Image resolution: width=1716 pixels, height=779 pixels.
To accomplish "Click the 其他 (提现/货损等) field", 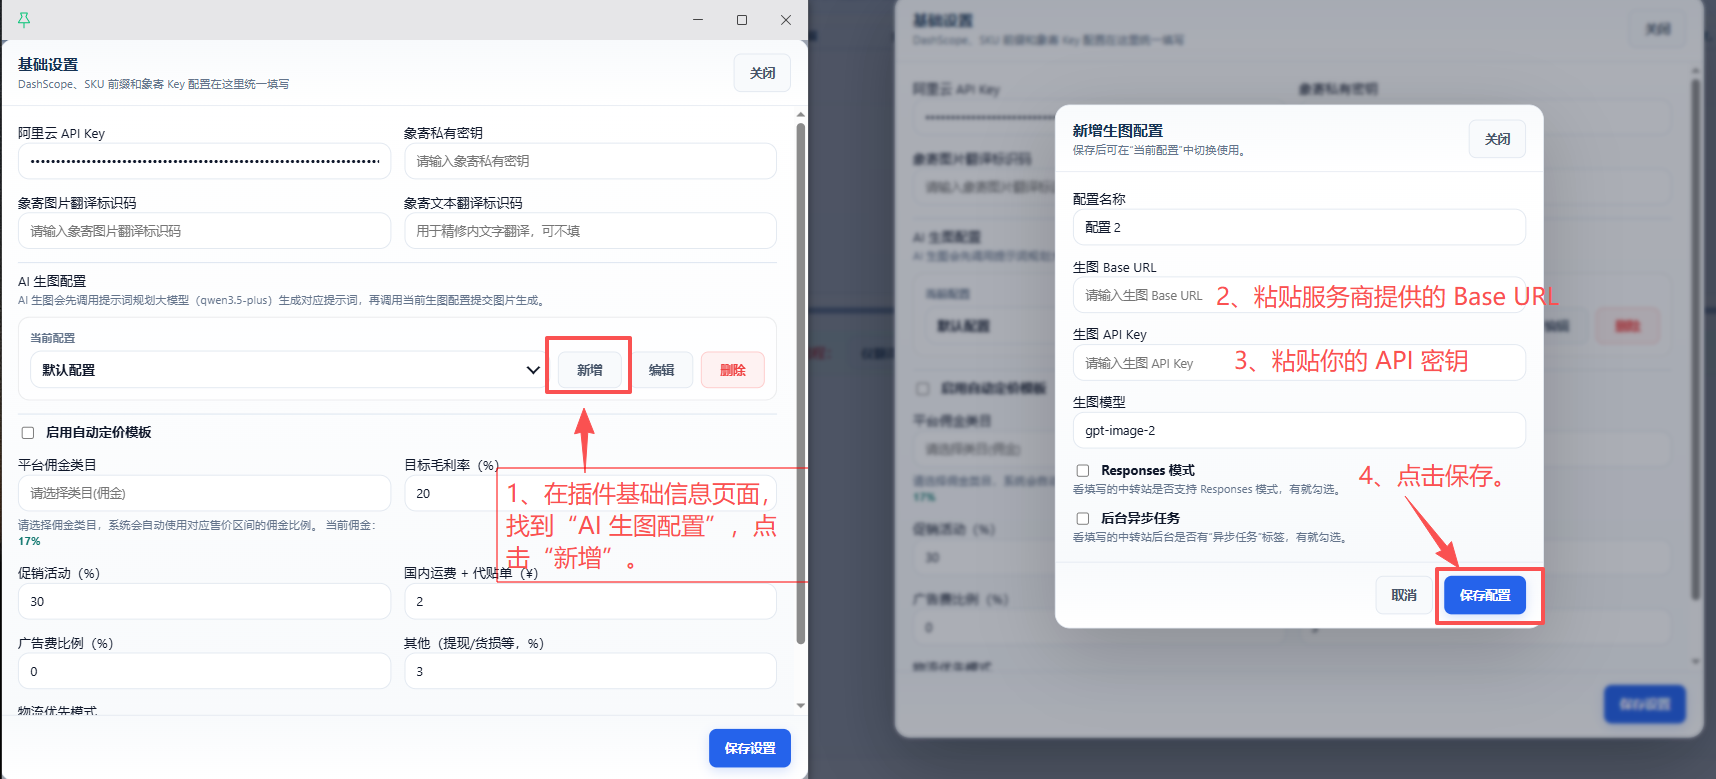I will [590, 671].
